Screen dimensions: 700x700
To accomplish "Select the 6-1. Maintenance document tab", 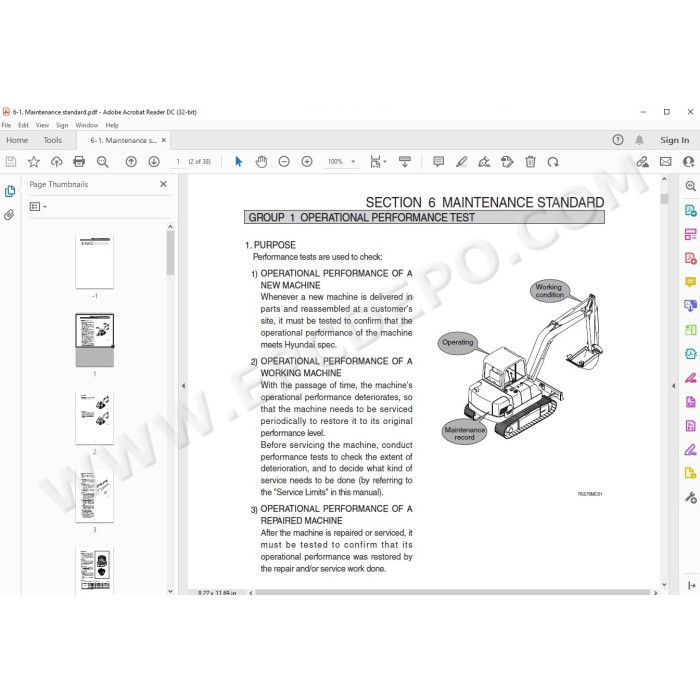I will click(123, 140).
